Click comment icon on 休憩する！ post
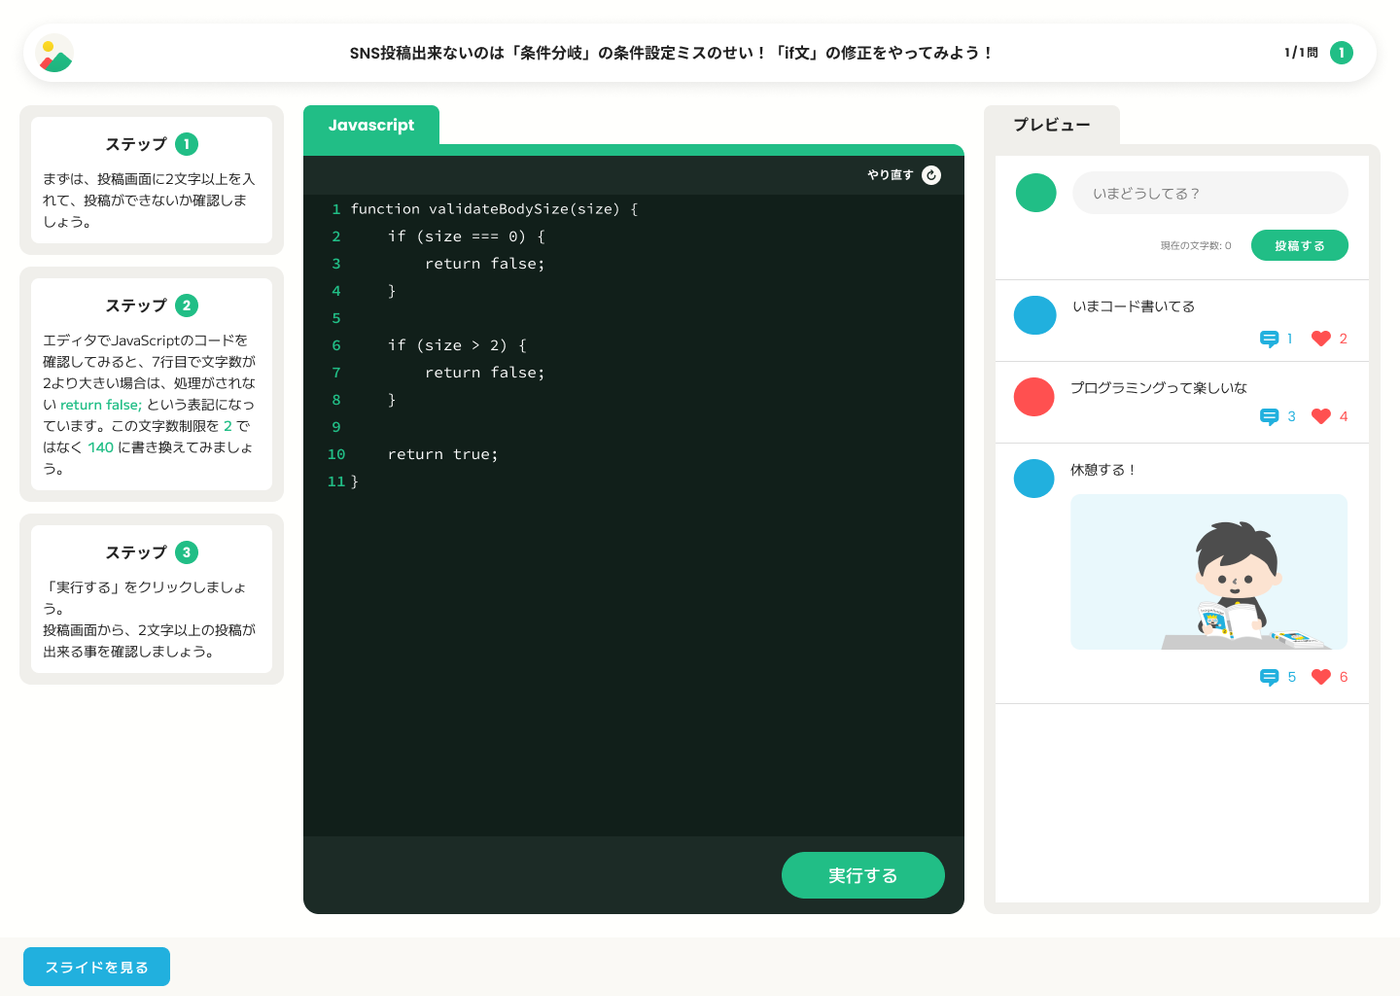Viewport: 1400px width, 996px height. coord(1269,678)
